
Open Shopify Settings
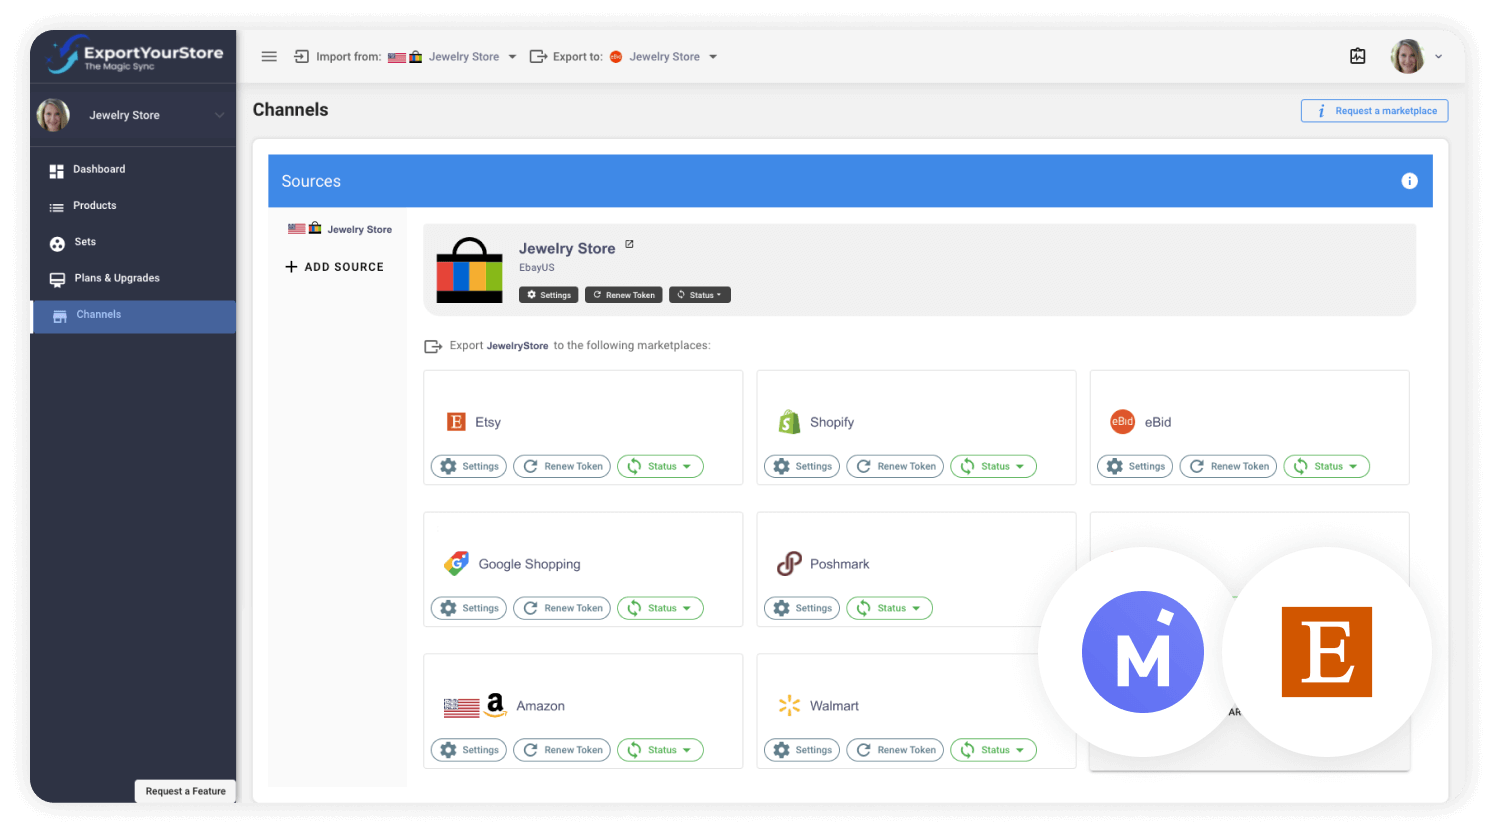[802, 466]
